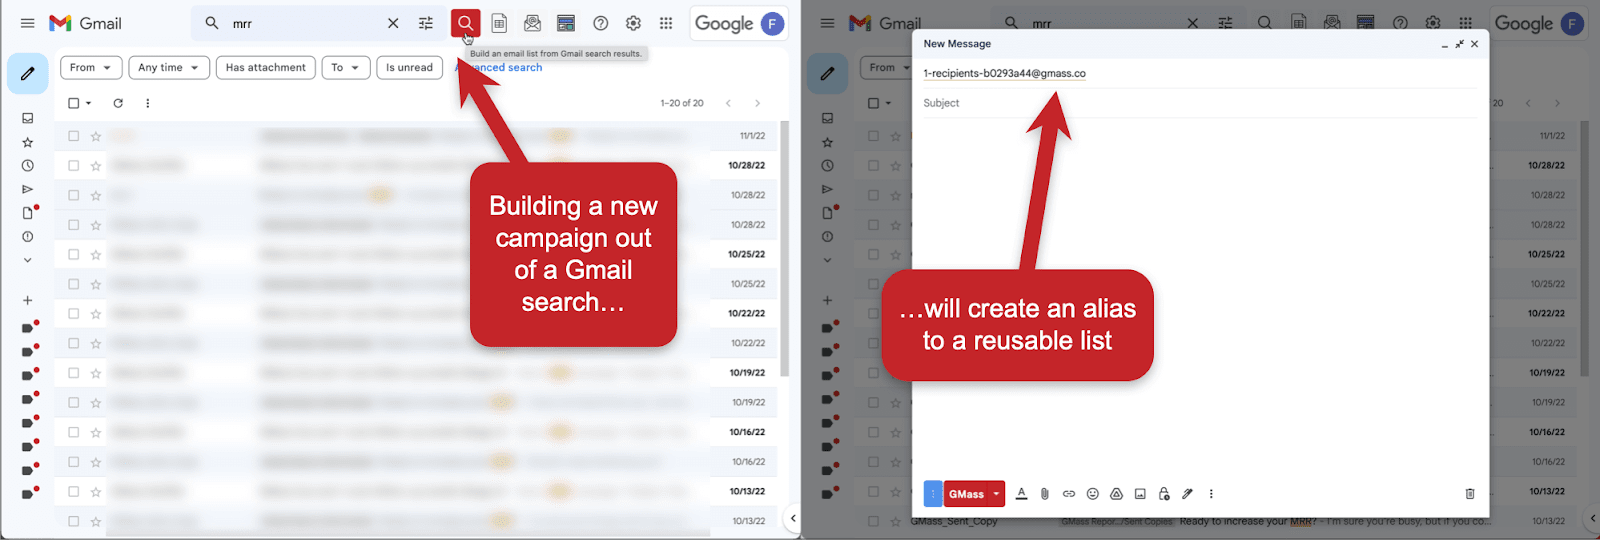Expand More chevron in left window sidebar

[28, 260]
